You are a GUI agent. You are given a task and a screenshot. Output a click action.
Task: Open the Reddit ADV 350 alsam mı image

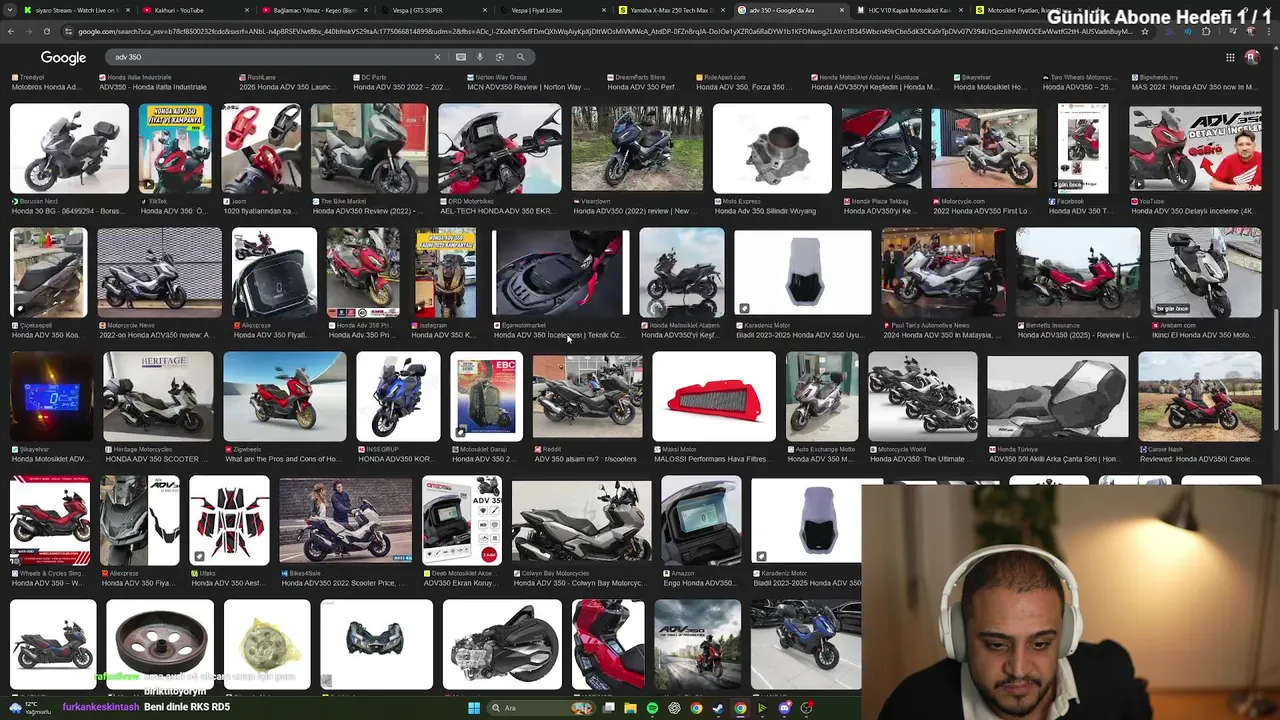tap(587, 396)
